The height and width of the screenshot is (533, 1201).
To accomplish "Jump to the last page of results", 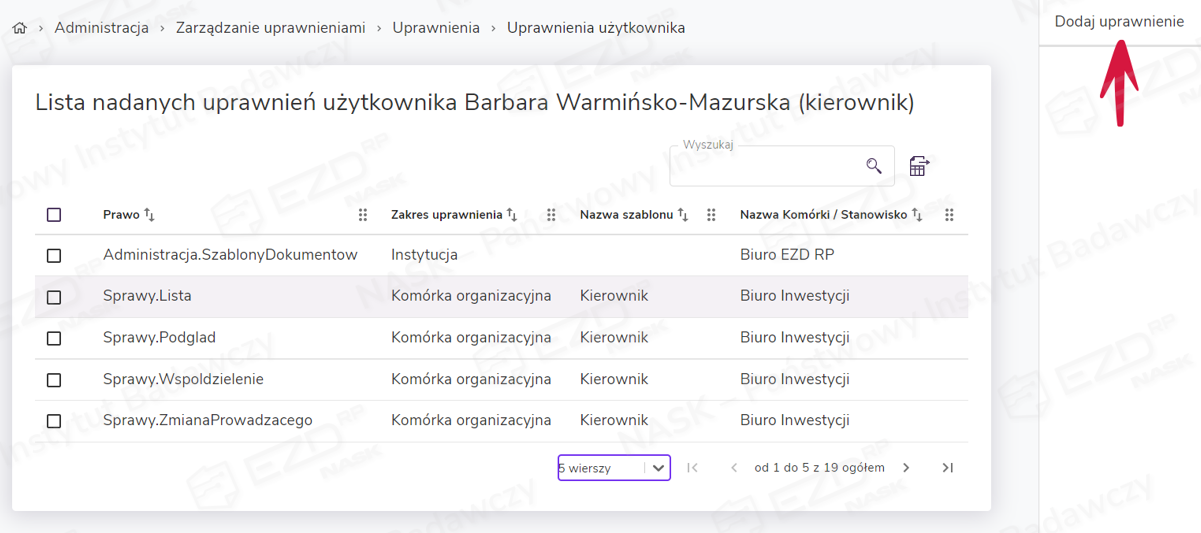I will (x=948, y=468).
